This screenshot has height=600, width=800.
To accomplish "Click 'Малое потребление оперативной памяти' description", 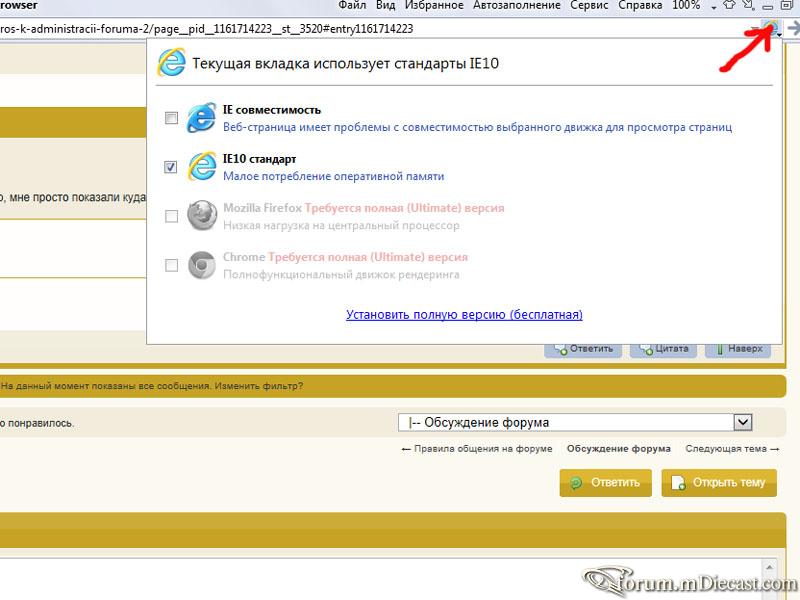I will point(334,177).
